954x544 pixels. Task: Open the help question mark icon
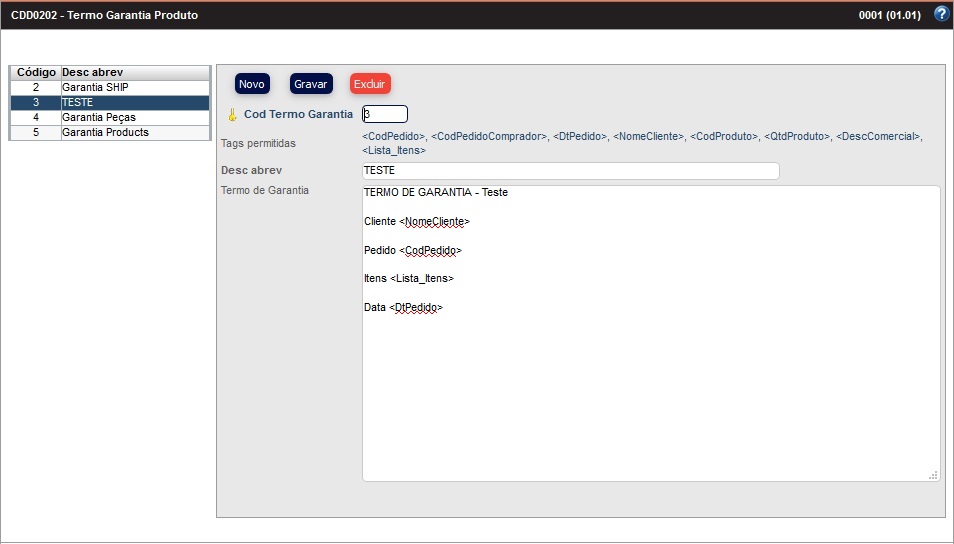click(941, 14)
